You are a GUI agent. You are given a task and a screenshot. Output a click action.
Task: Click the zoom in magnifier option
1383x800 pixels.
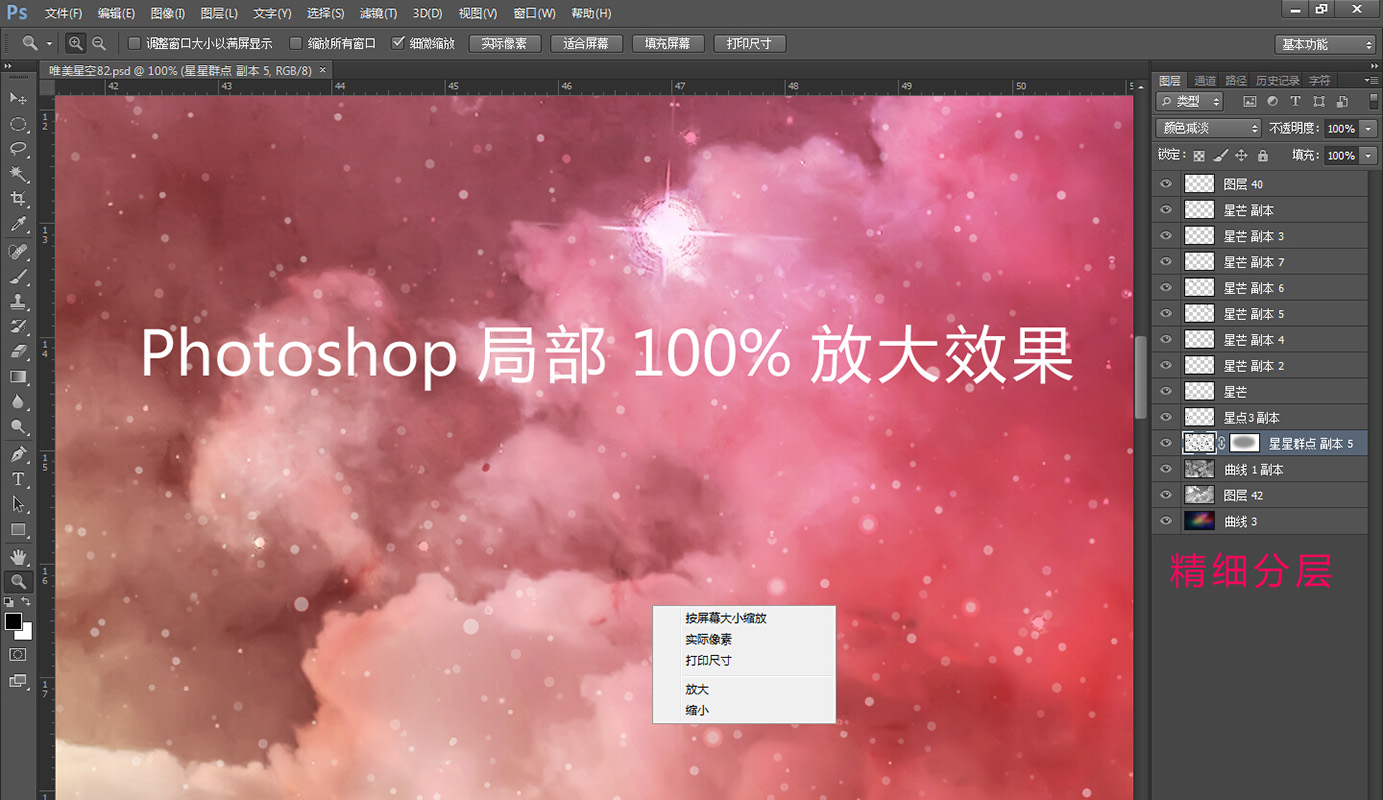tap(76, 44)
